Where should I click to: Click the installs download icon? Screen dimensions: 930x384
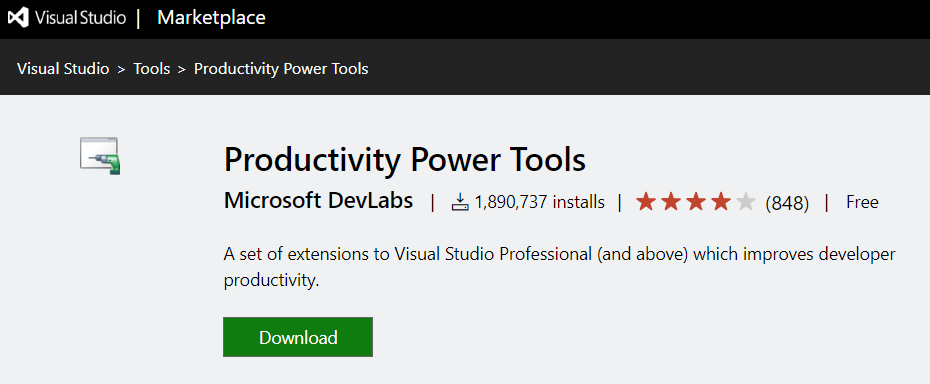click(460, 202)
